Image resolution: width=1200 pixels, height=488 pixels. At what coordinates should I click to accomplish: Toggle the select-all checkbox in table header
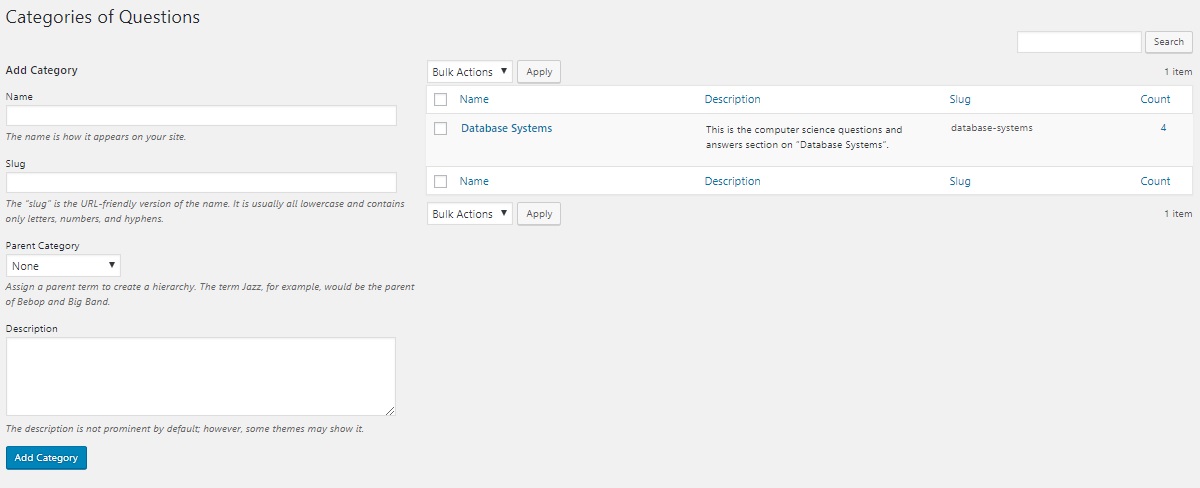coord(440,100)
